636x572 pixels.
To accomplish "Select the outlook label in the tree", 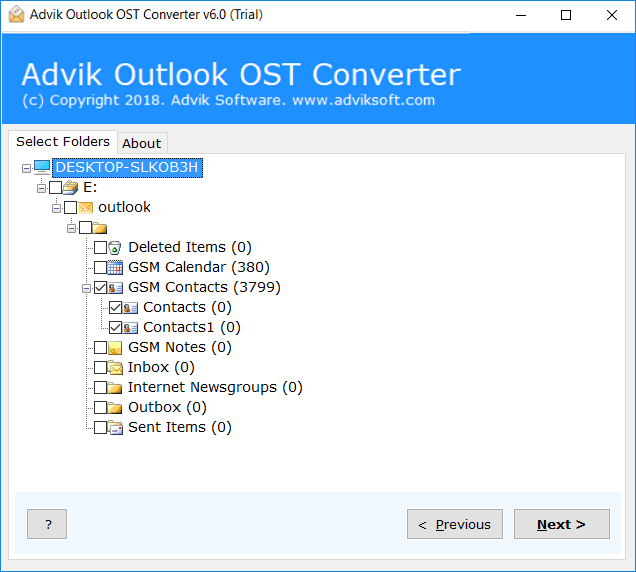I will (x=124, y=207).
